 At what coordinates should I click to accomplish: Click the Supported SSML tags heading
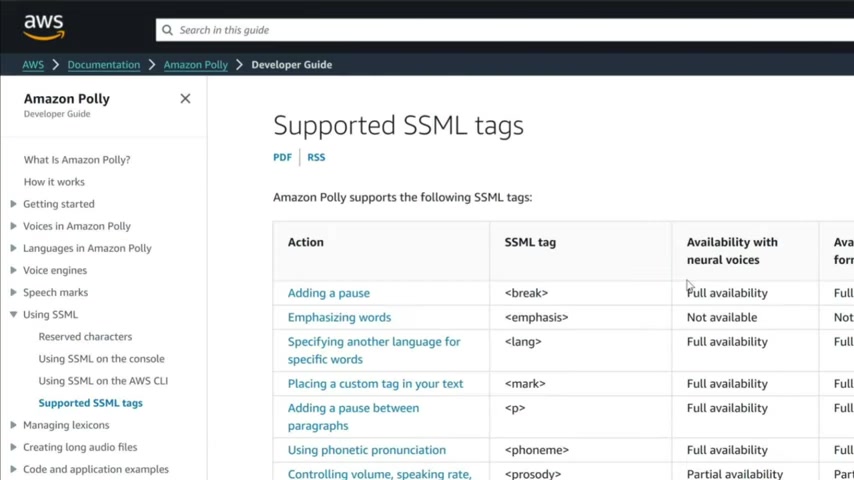pyautogui.click(x=398, y=125)
